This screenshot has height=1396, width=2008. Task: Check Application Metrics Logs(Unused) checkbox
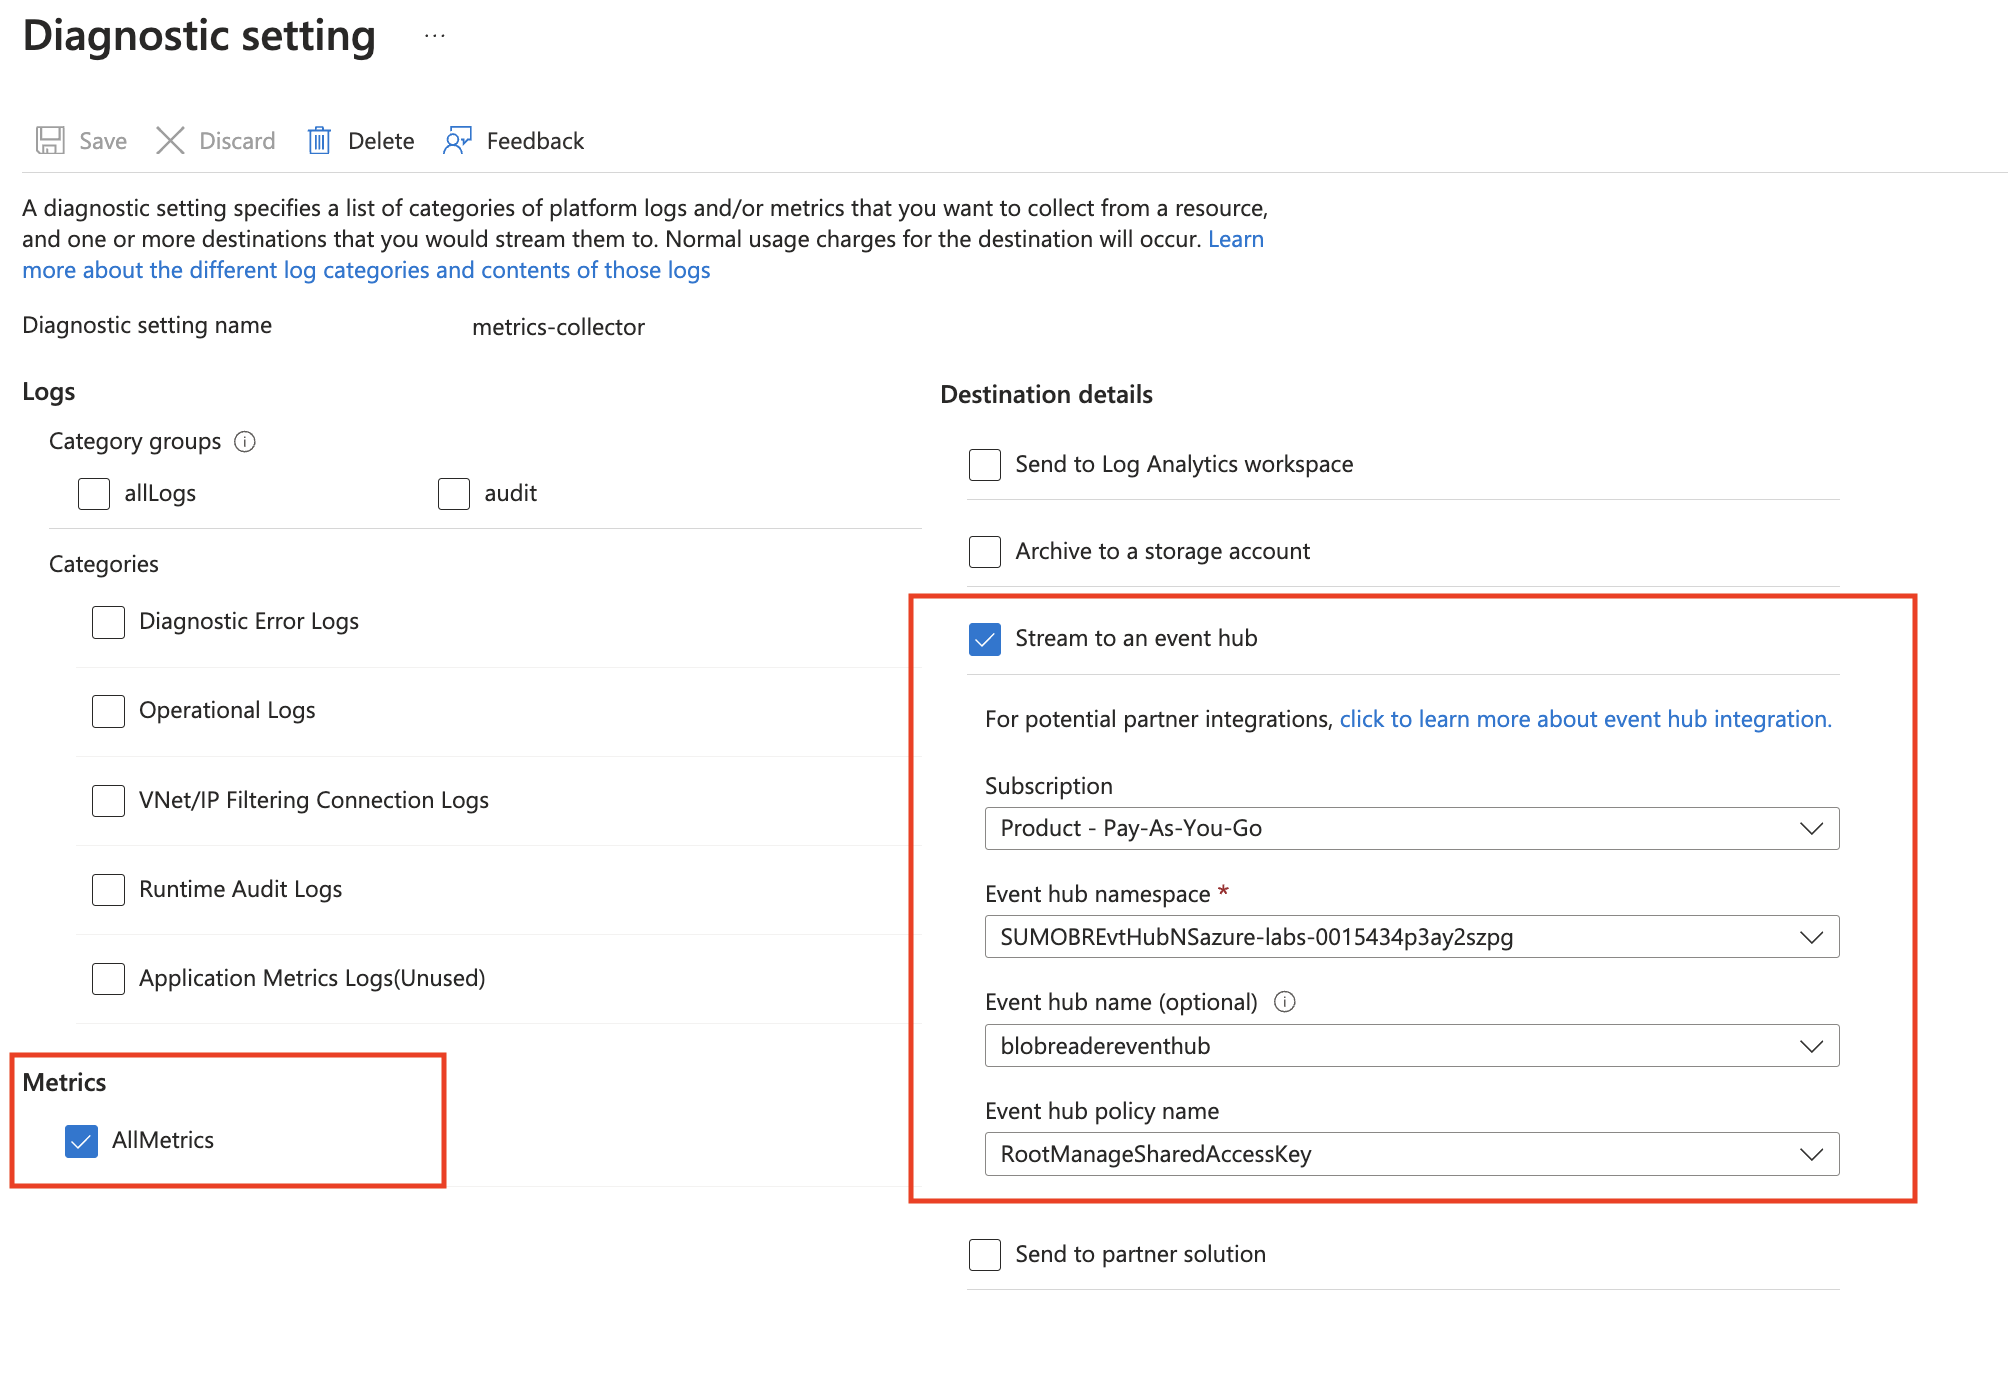[108, 978]
